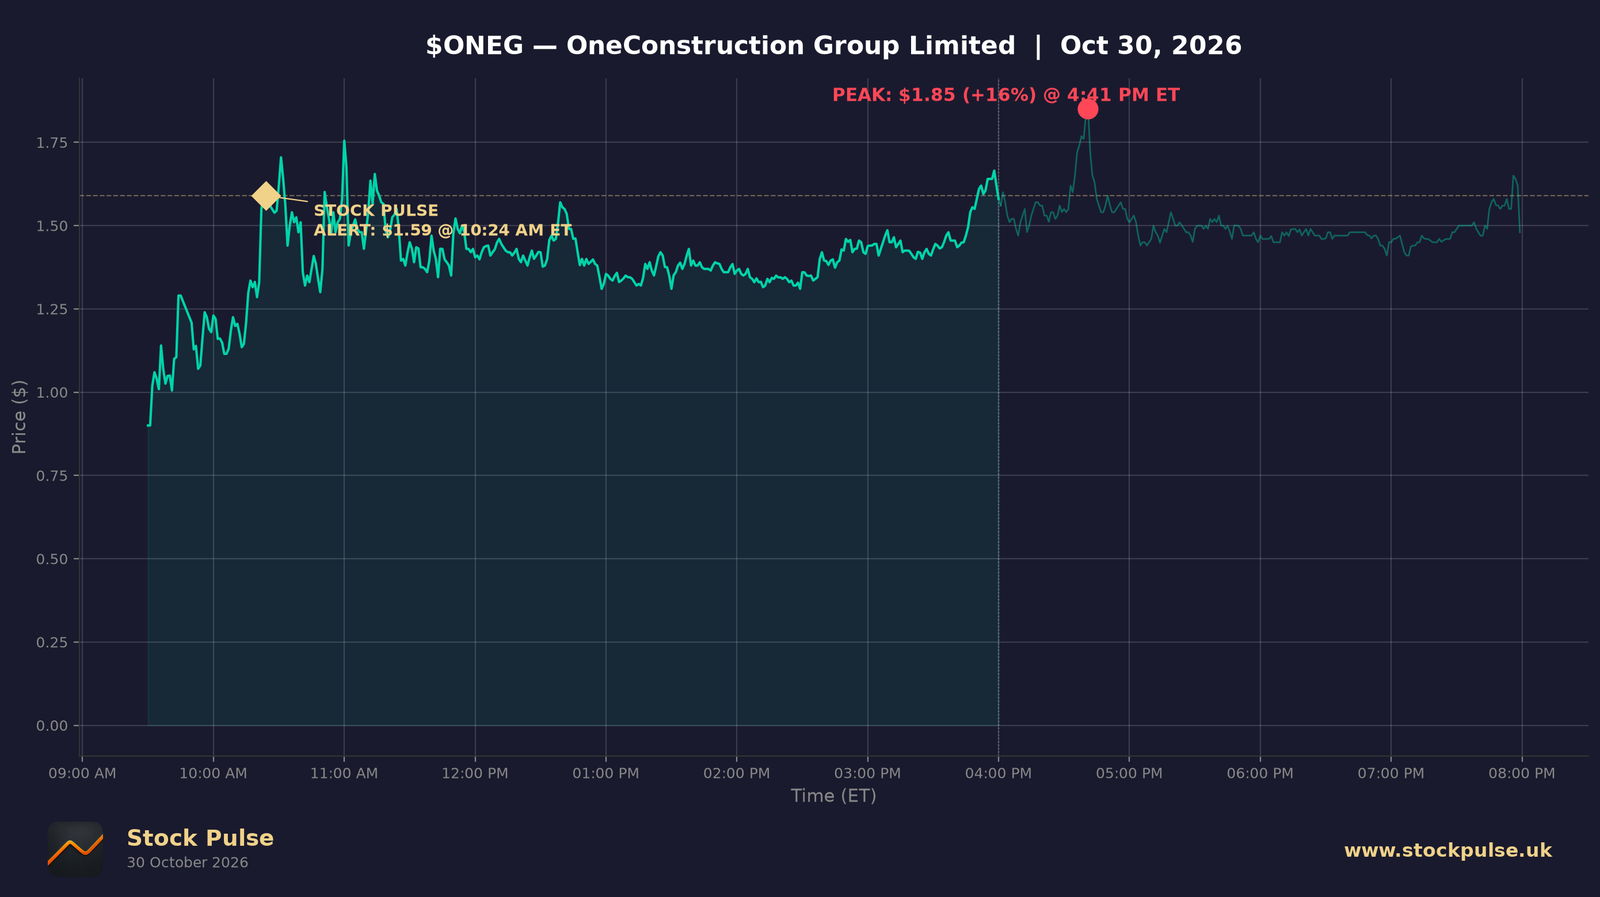Click the '0.25' y-axis tick label
Viewport: 1600px width, 897px height.
click(x=52, y=642)
